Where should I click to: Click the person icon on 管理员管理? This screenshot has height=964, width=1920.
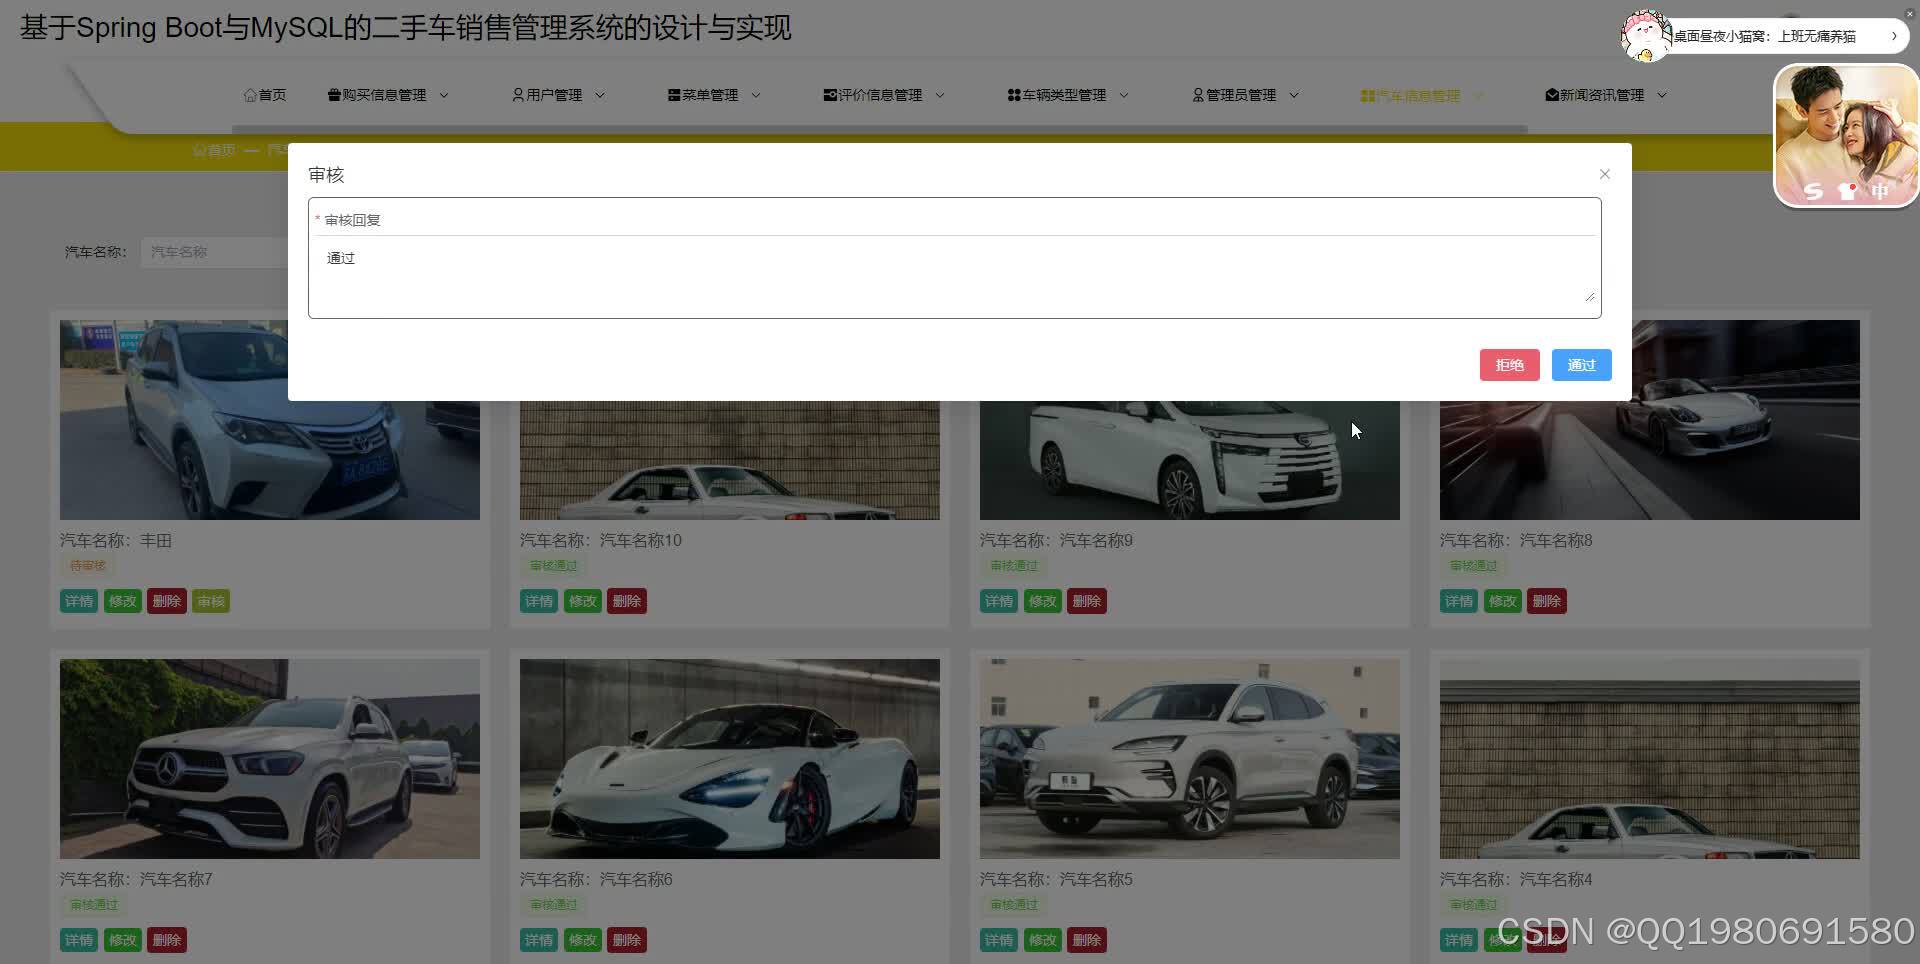tap(1197, 94)
